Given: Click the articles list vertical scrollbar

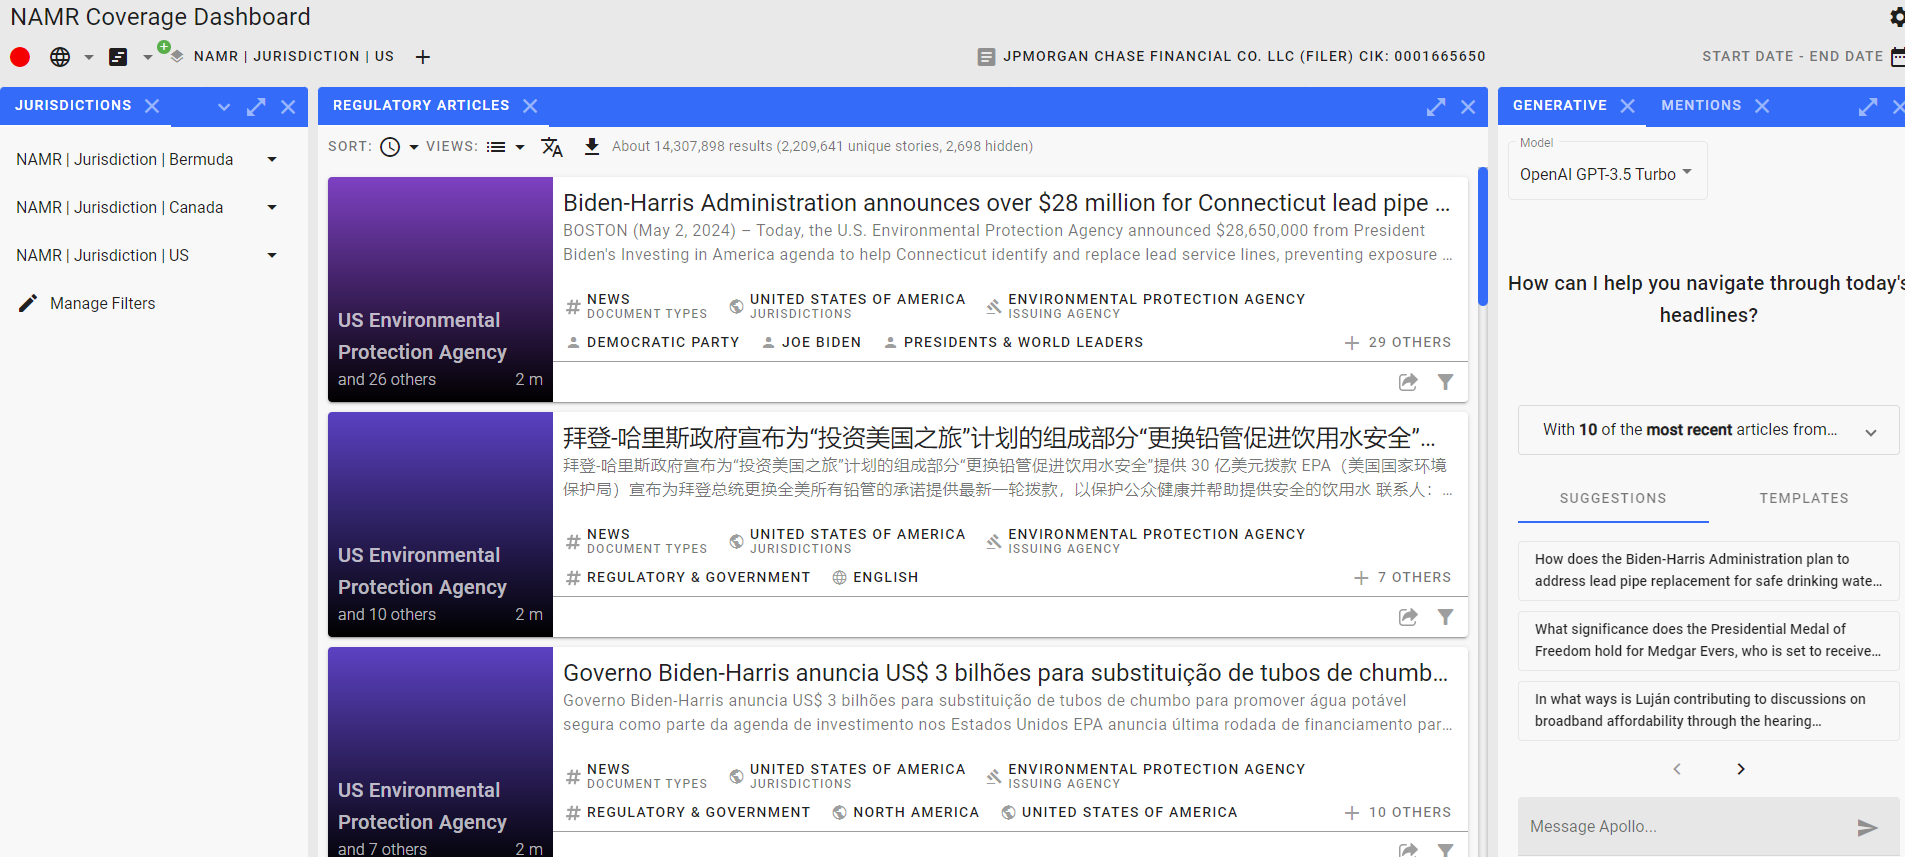Looking at the screenshot, I should coord(1482,236).
